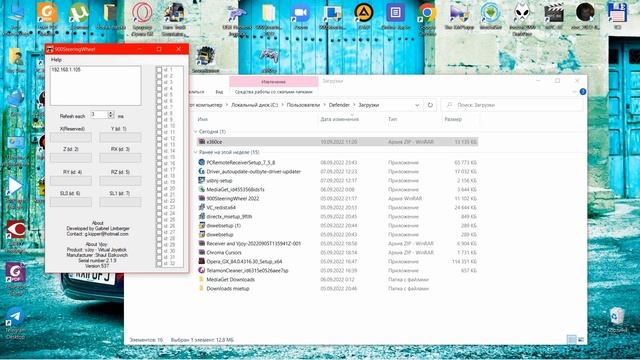The width and height of the screenshot is (640, 360).
Task: Click the x360ce archive icon
Action: click(201, 142)
